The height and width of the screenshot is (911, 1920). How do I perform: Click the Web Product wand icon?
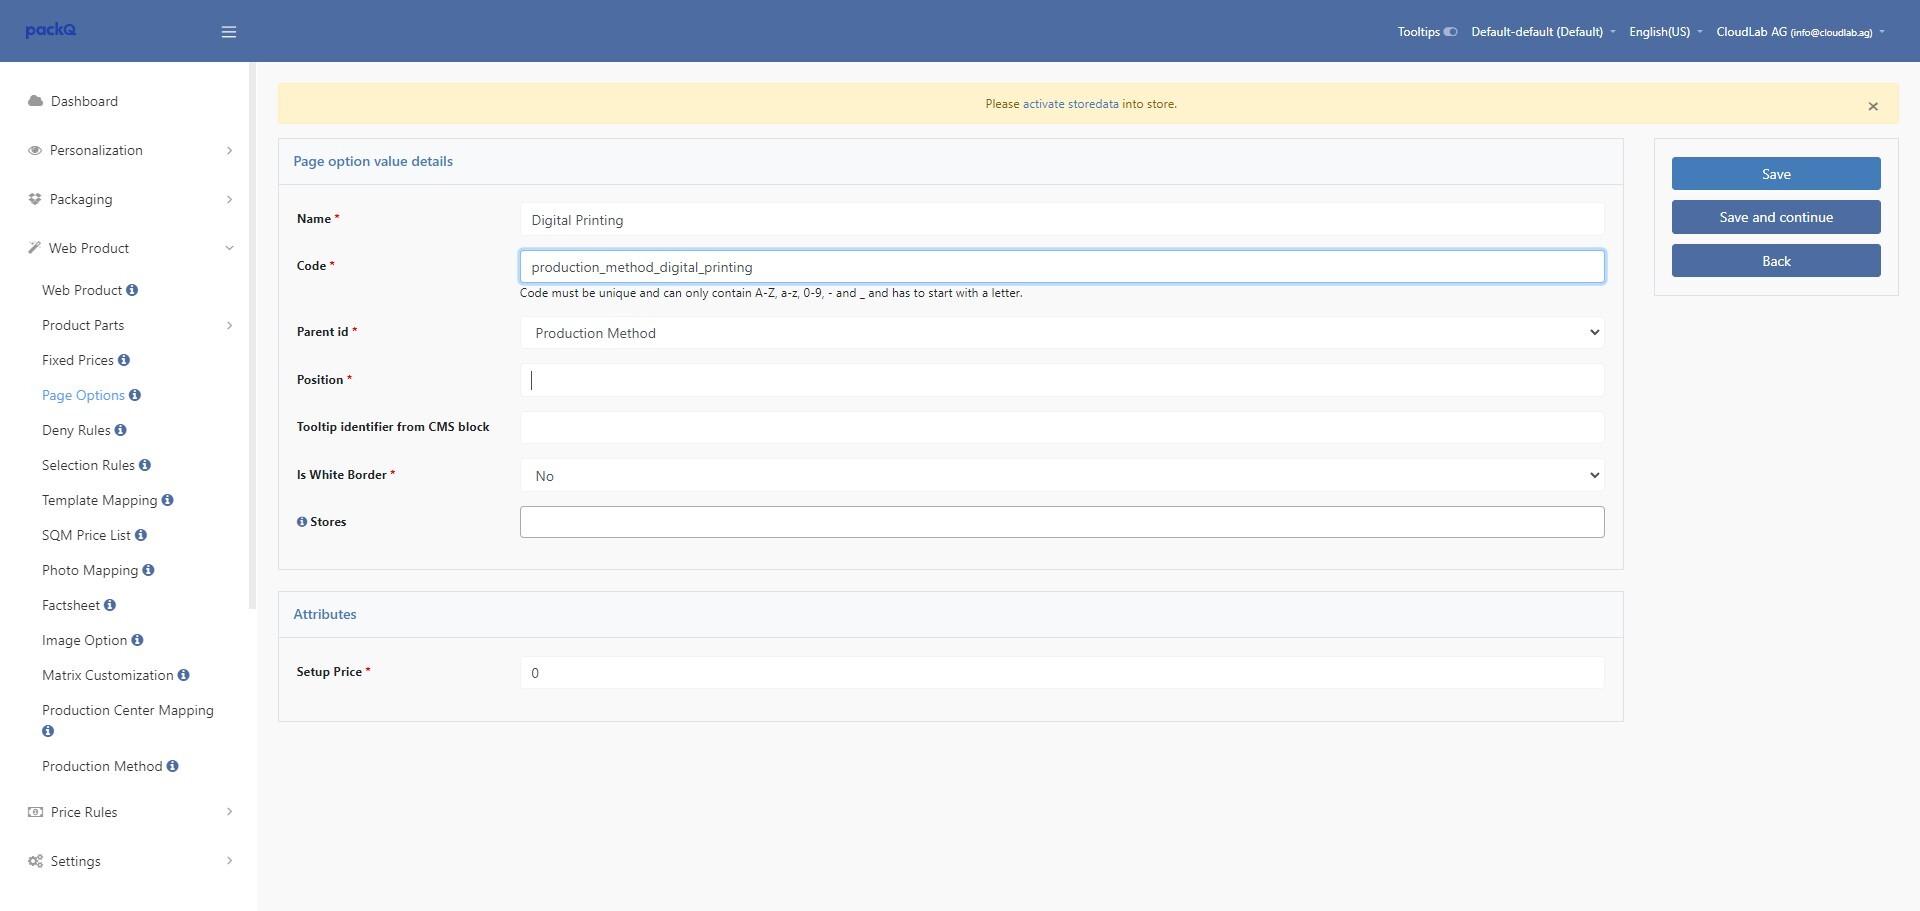point(35,248)
